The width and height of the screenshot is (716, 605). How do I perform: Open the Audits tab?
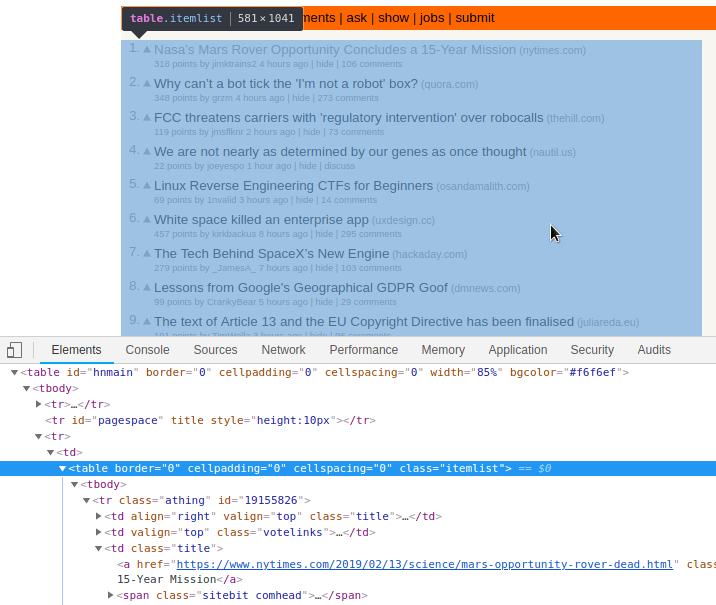coord(654,350)
